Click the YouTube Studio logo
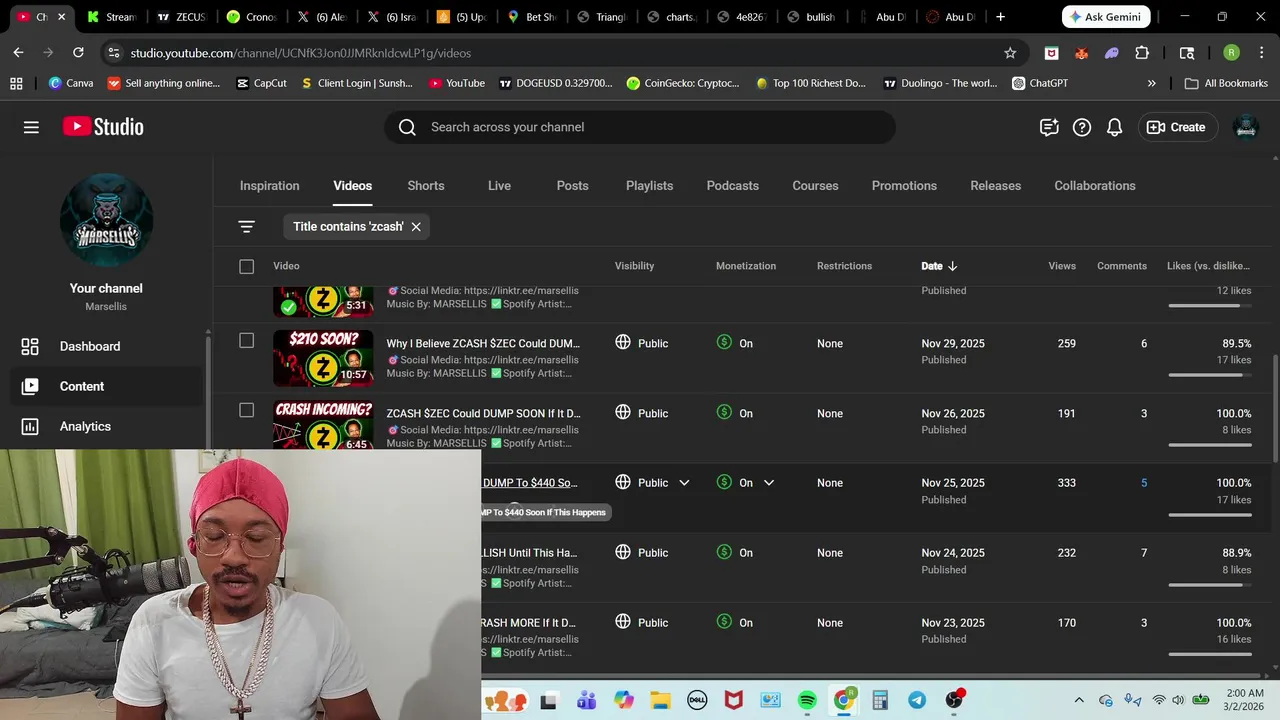The image size is (1280, 720). pyautogui.click(x=103, y=127)
